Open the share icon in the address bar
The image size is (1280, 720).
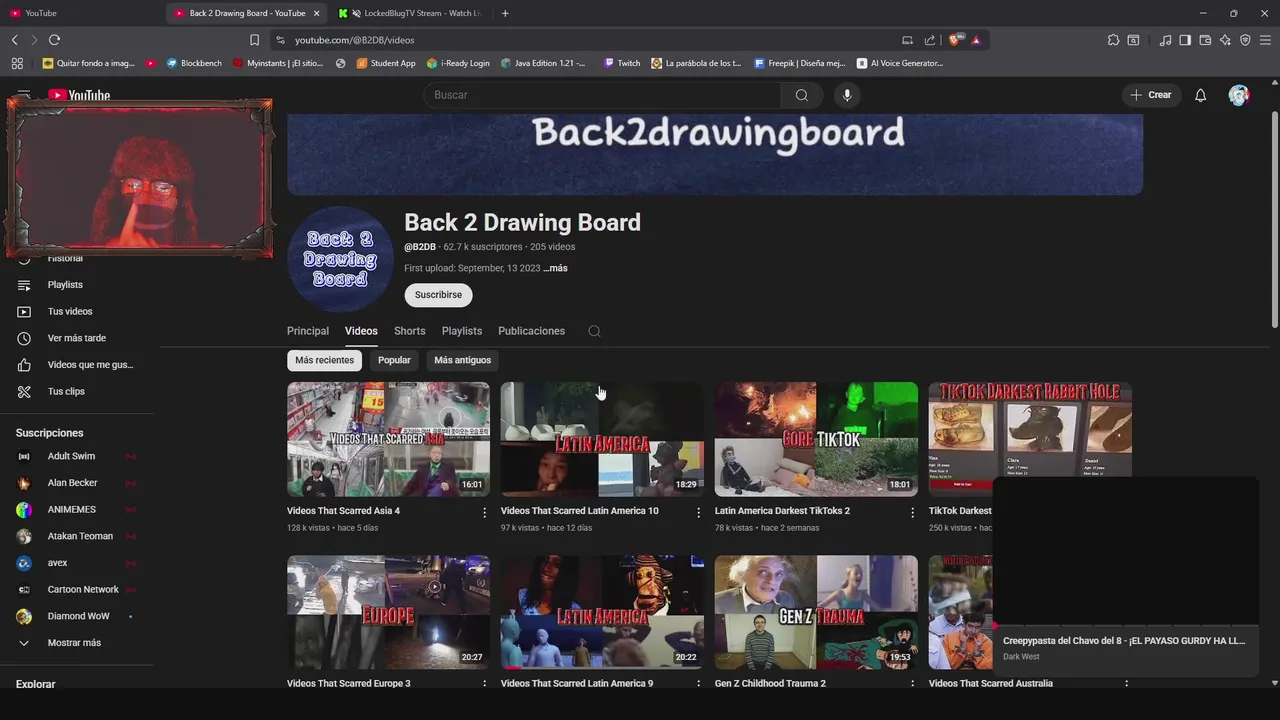pos(930,40)
